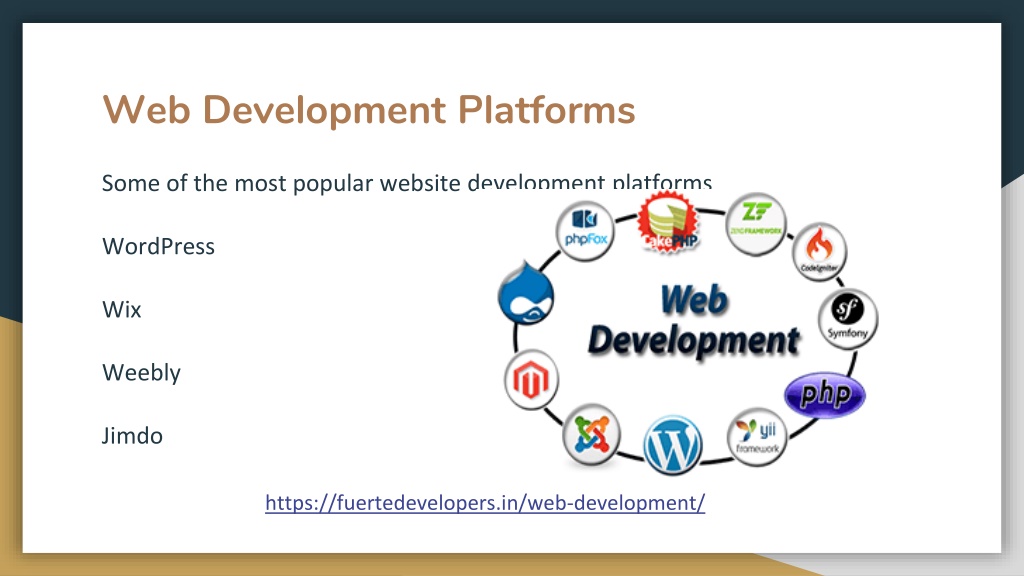Click the Joomla logo icon
This screenshot has height=576, width=1024.
591,434
